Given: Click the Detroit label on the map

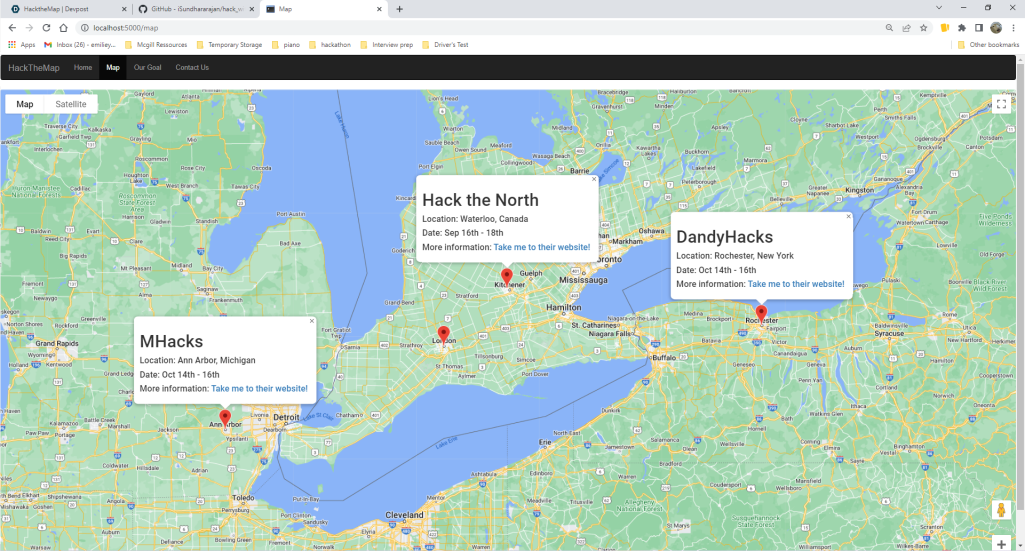Looking at the screenshot, I should (x=286, y=417).
